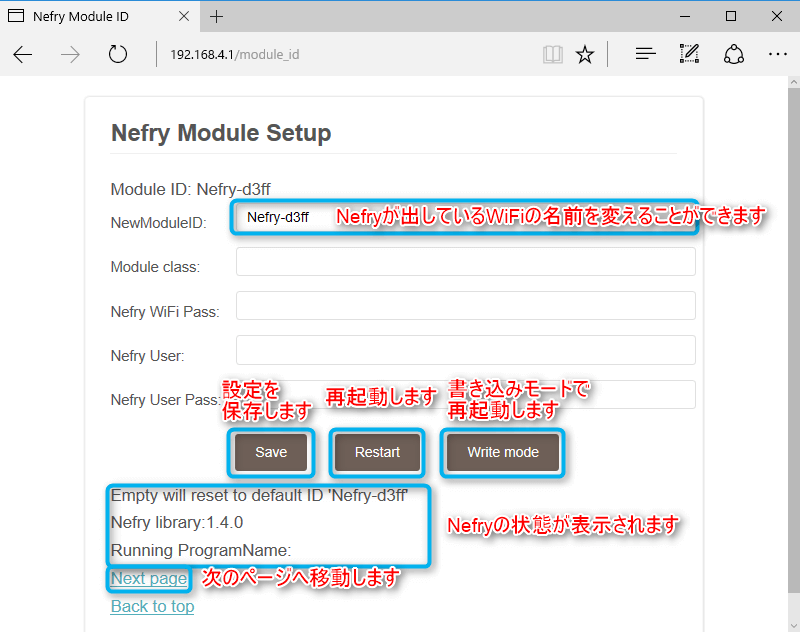Viewport: 800px width, 632px height.
Task: Add page to favorites star icon
Action: (x=585, y=54)
